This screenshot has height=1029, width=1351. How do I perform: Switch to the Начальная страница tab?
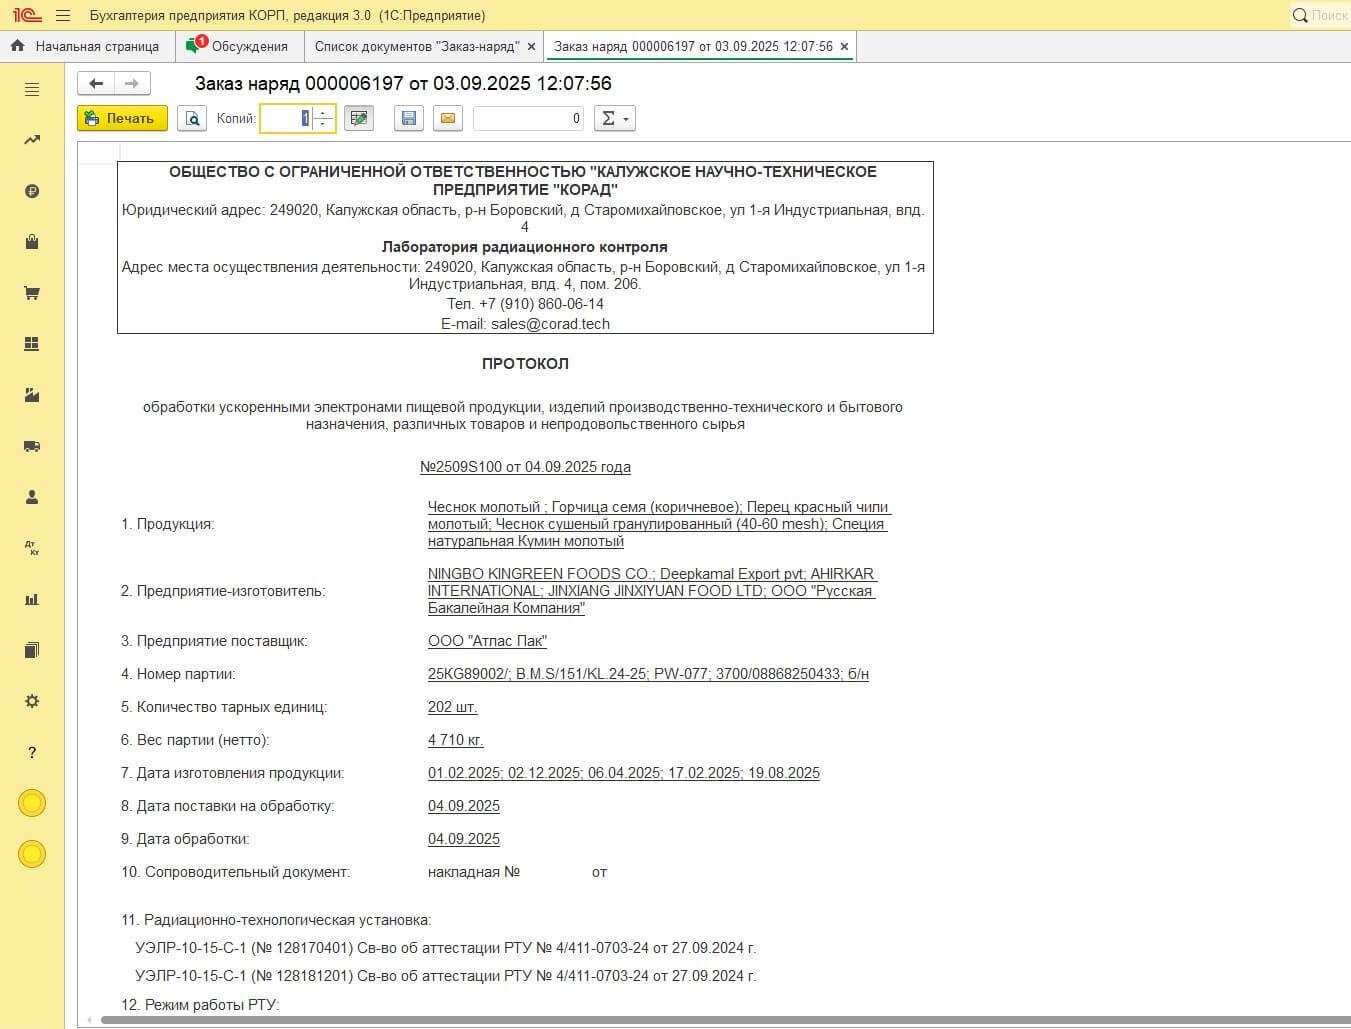click(86, 46)
